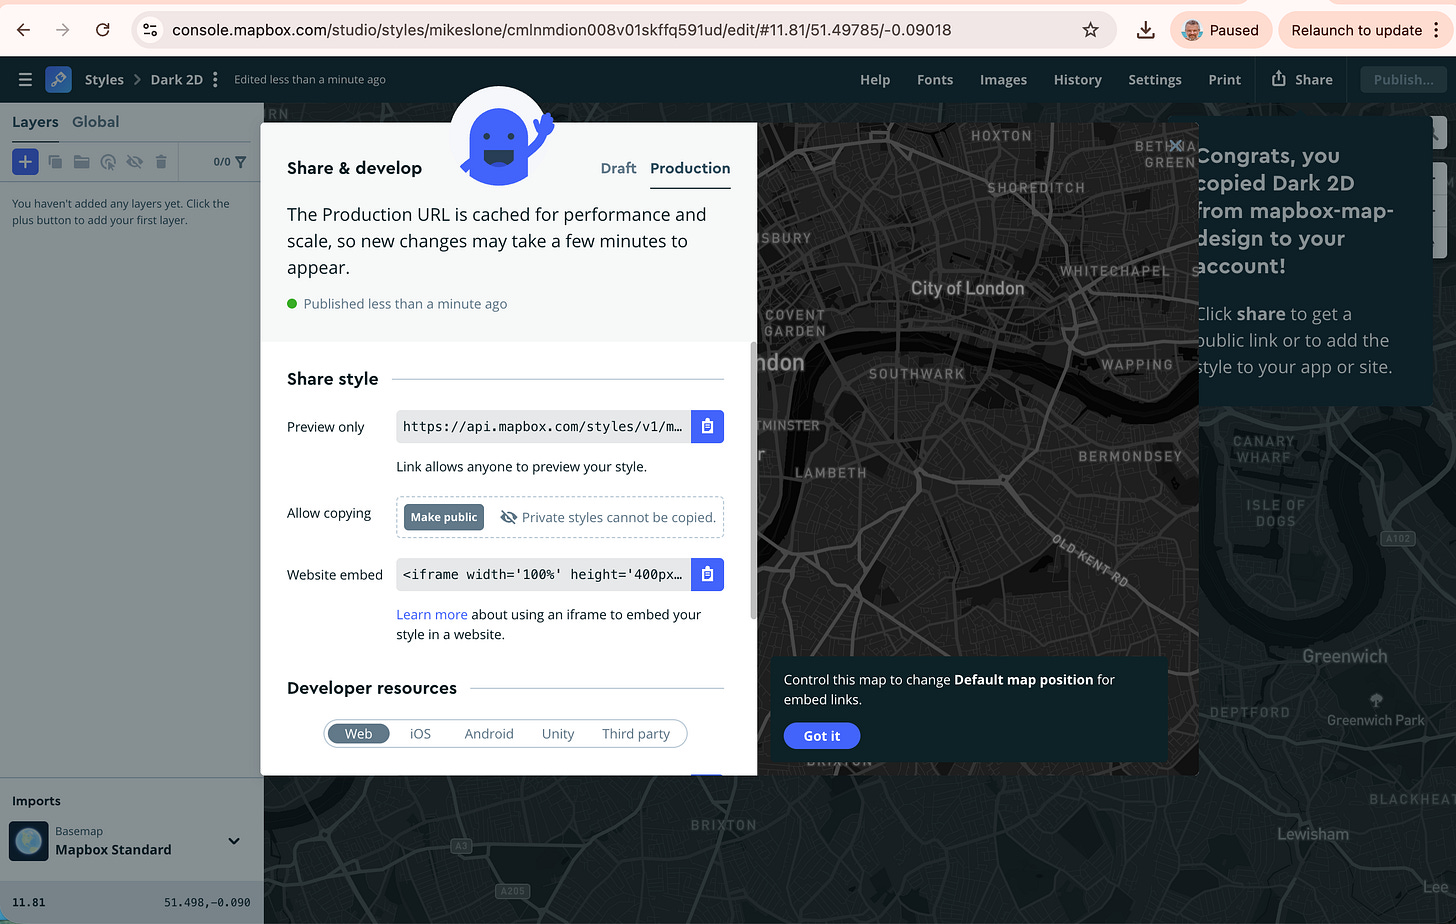Add a new layer with the plus button
This screenshot has width=1456, height=924.
pos(25,161)
